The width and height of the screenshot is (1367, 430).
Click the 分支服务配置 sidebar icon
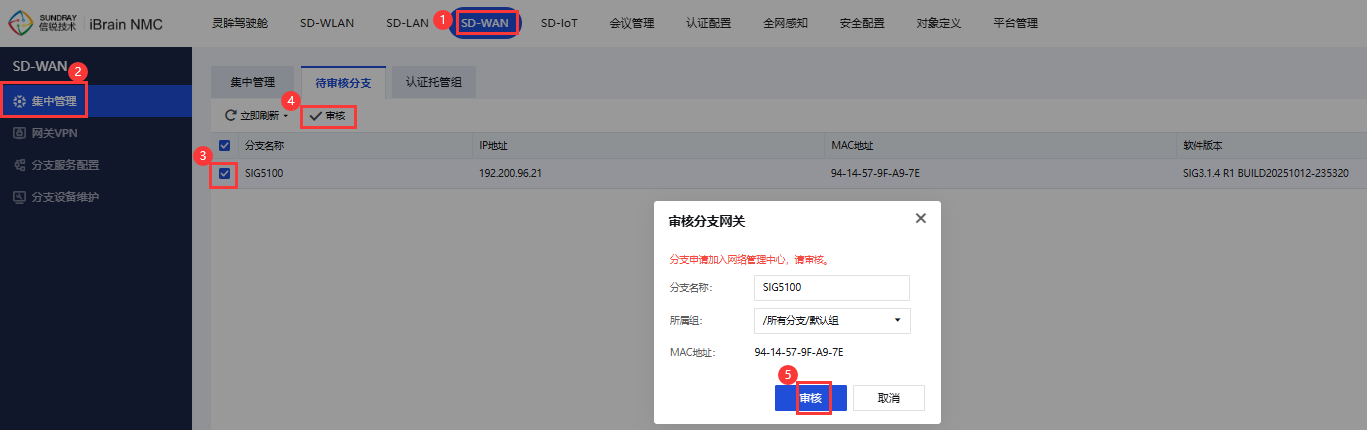(x=19, y=165)
